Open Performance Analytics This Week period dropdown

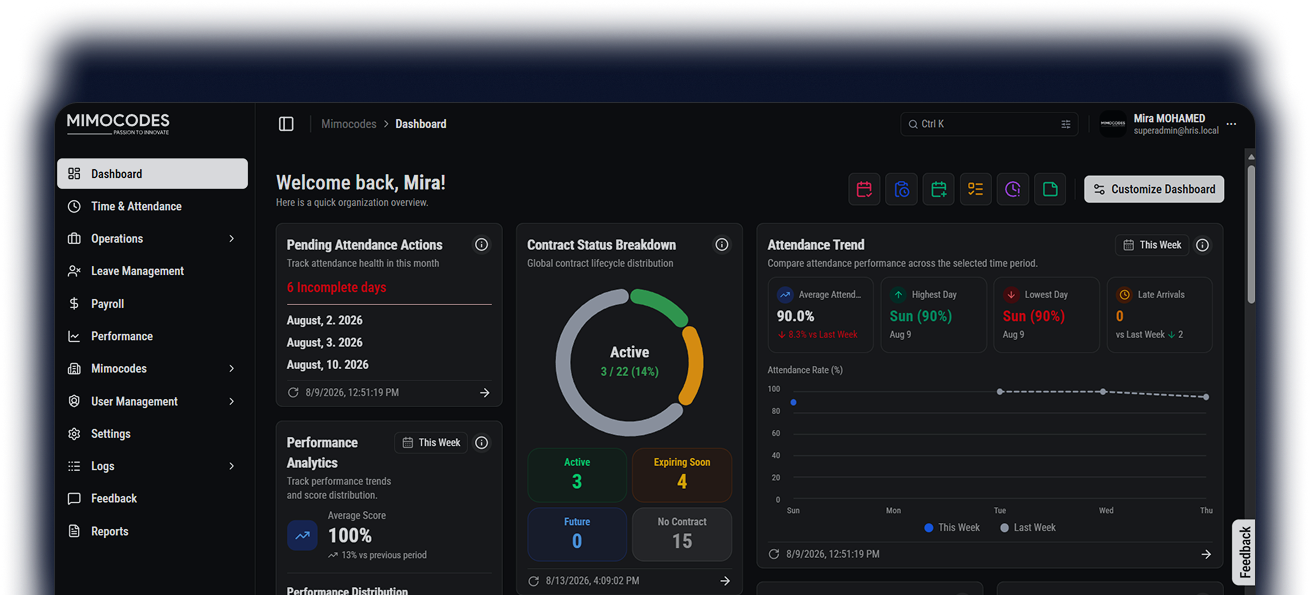click(x=431, y=442)
